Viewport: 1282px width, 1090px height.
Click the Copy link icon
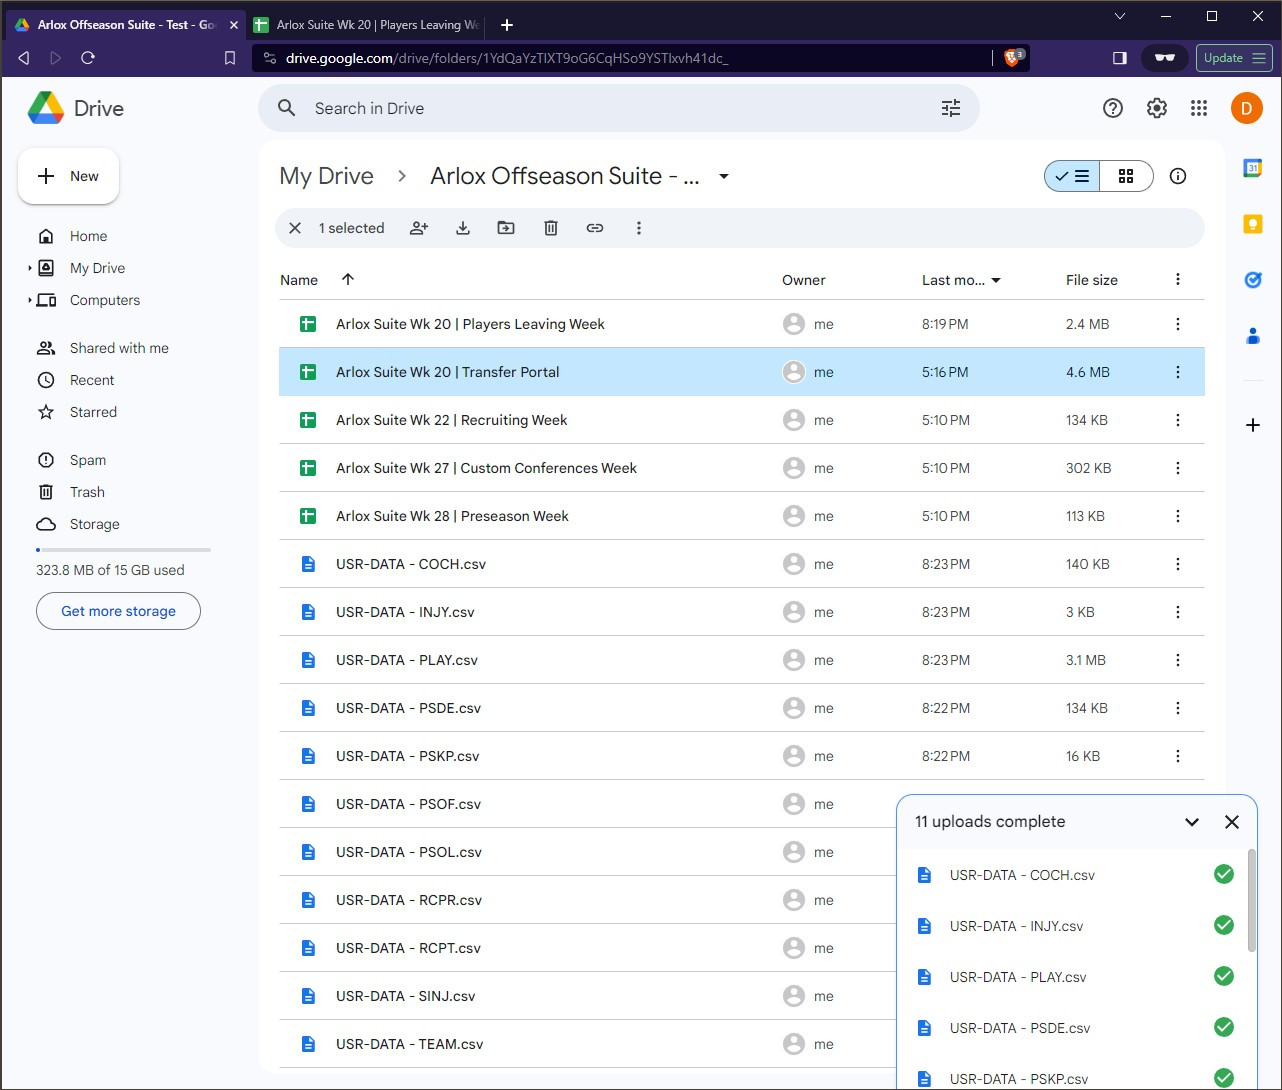click(x=595, y=228)
